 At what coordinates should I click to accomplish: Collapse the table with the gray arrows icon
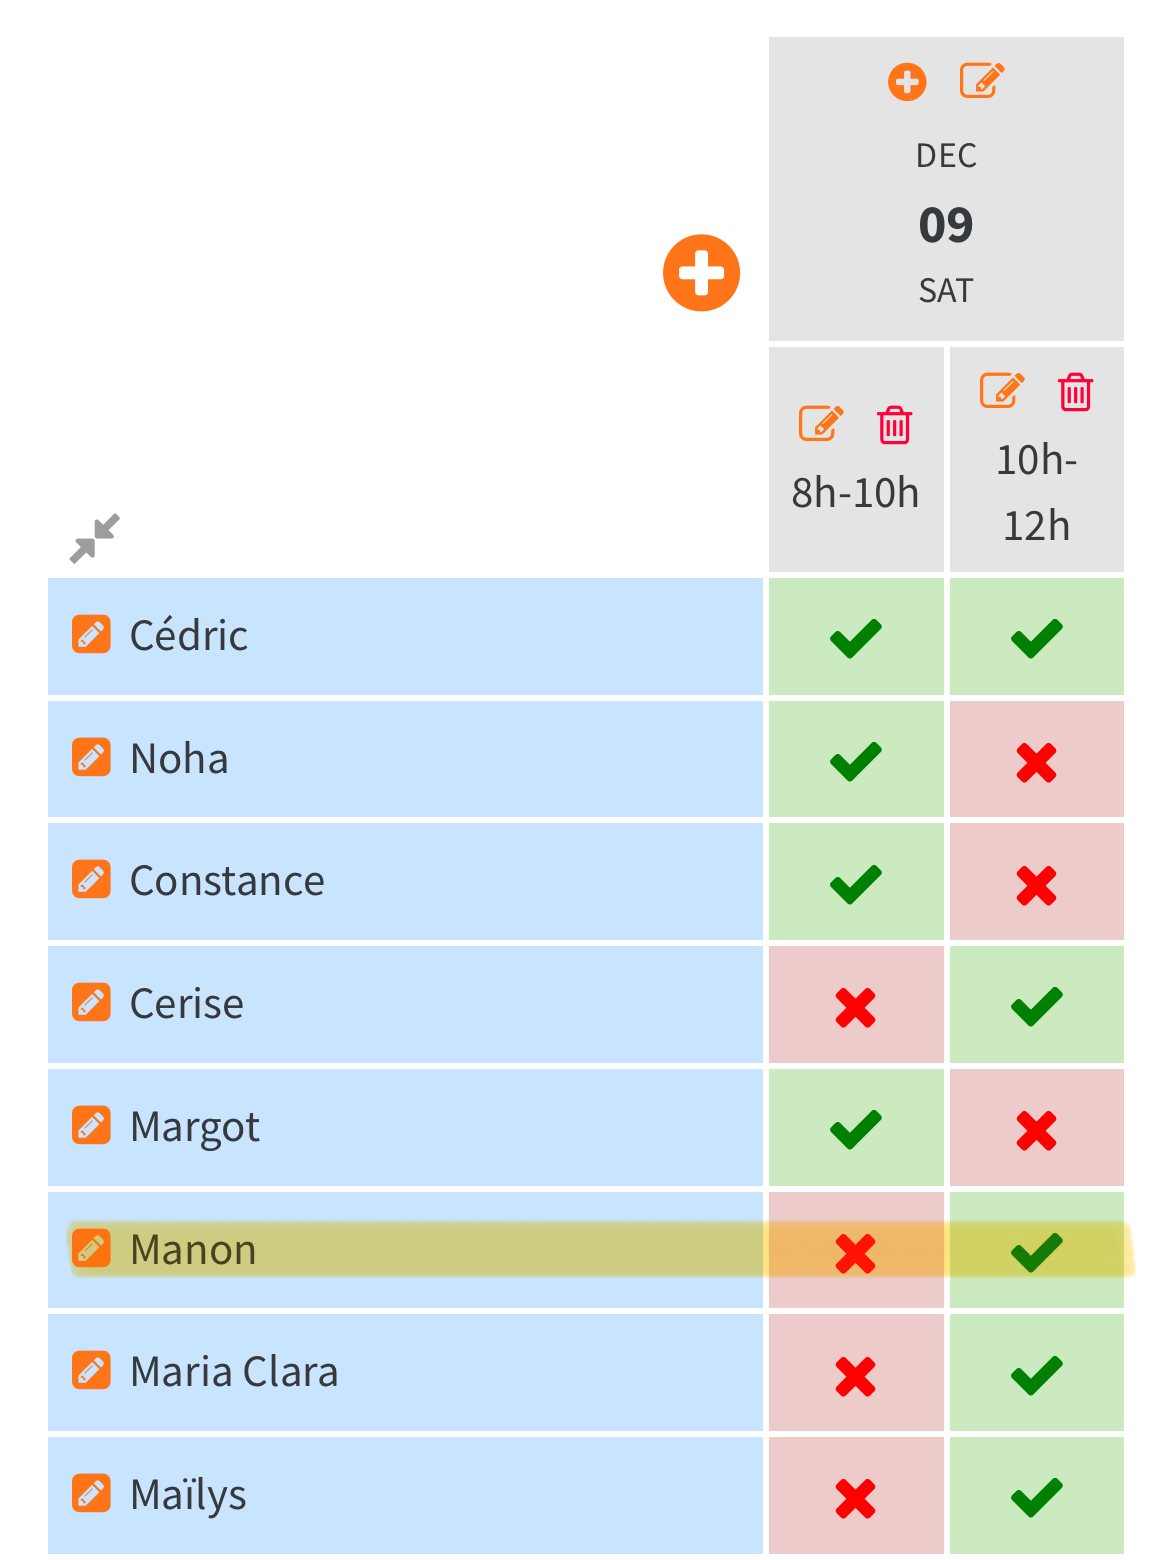(x=95, y=538)
